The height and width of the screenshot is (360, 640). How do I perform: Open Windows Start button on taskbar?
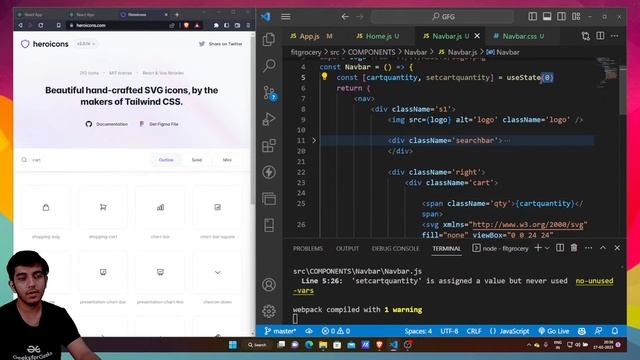click(233, 345)
